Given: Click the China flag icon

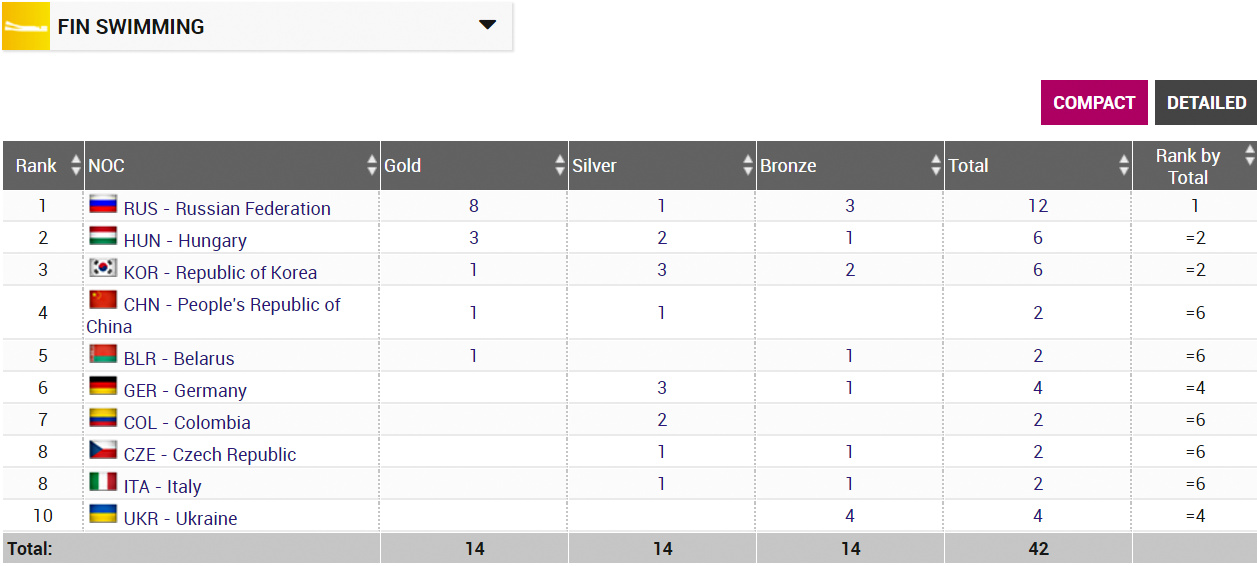Looking at the screenshot, I should 103,301.
